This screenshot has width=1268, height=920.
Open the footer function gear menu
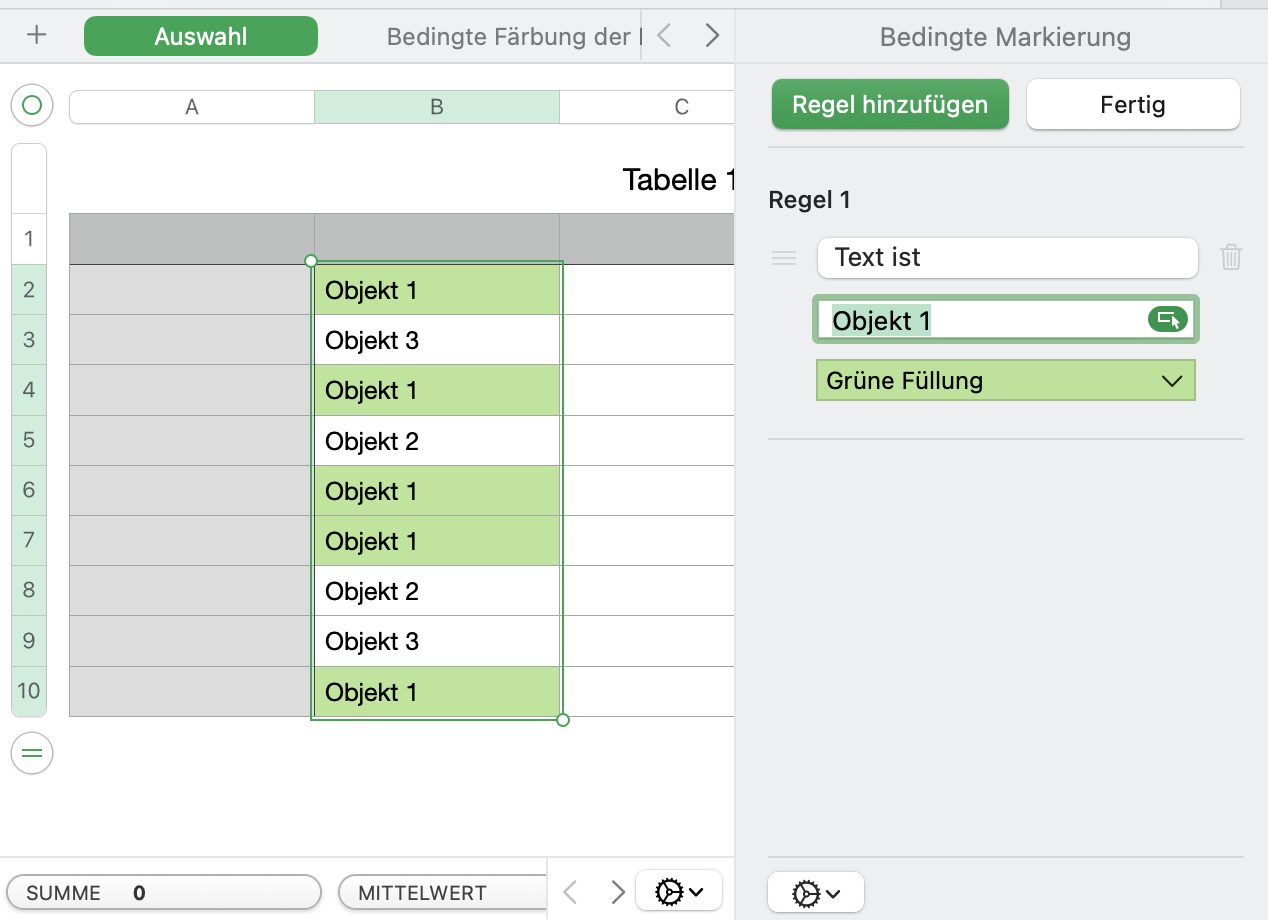pyautogui.click(x=678, y=891)
